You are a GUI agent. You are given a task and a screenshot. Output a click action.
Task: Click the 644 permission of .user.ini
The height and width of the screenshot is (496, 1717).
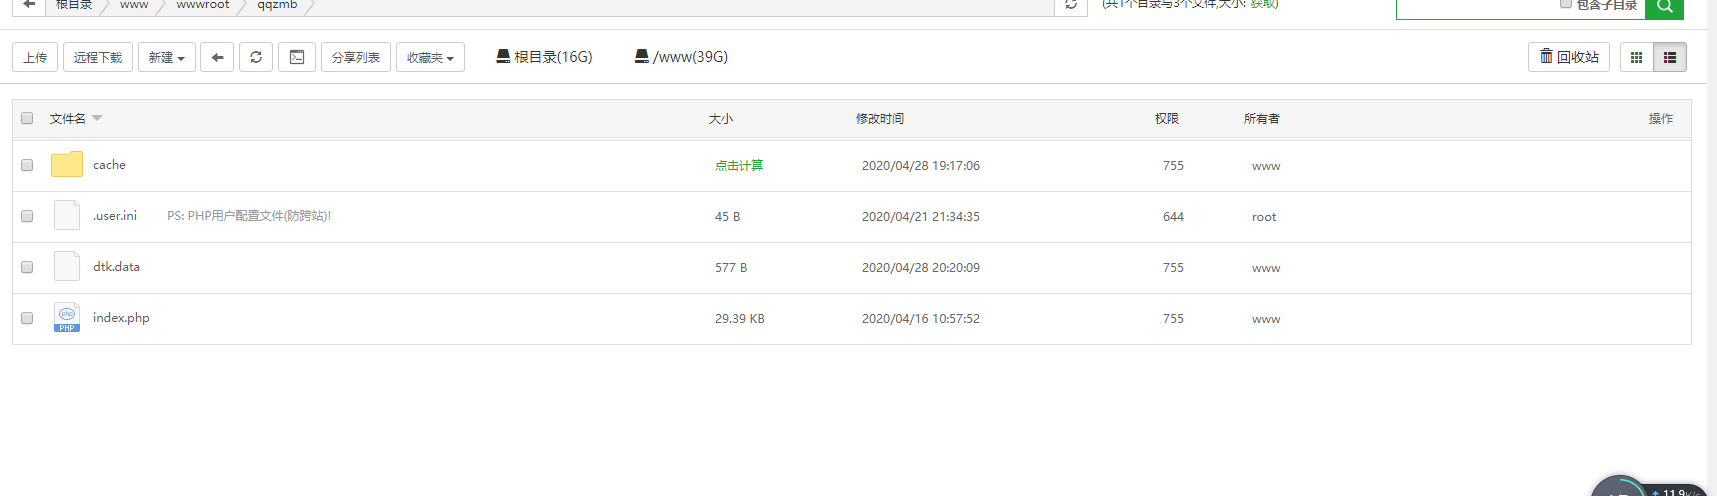pos(1173,217)
